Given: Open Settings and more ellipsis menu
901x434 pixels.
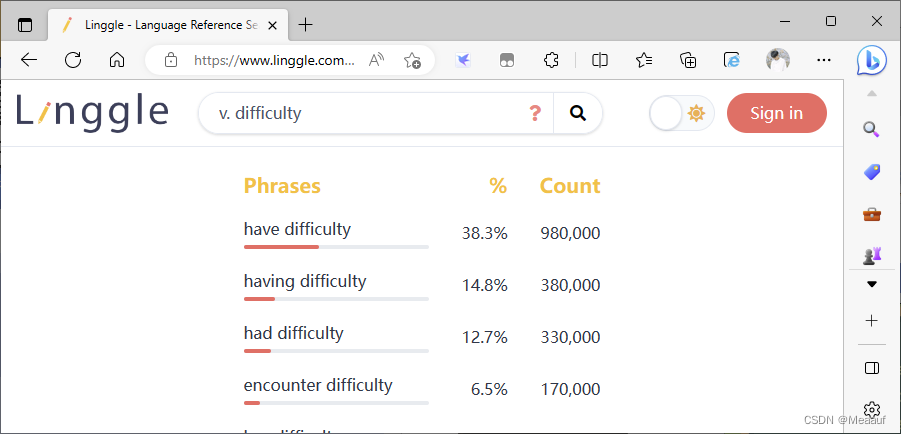Looking at the screenshot, I should [824, 60].
